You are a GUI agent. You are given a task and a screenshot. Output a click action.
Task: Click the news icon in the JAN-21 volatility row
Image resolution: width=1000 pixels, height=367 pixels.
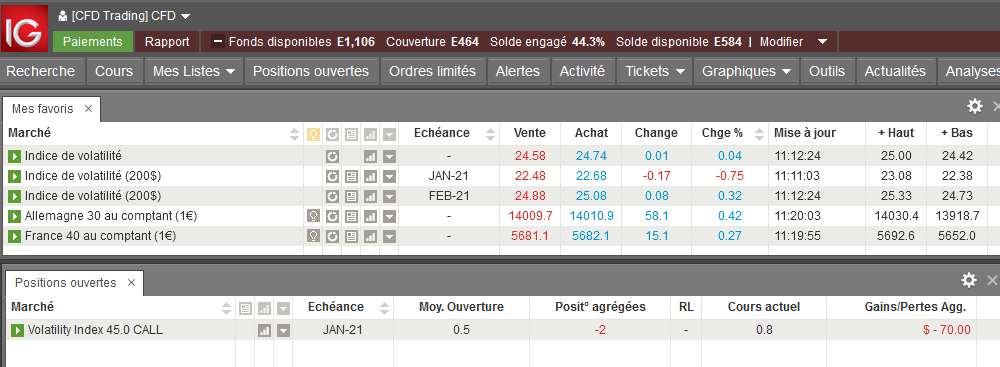[351, 176]
